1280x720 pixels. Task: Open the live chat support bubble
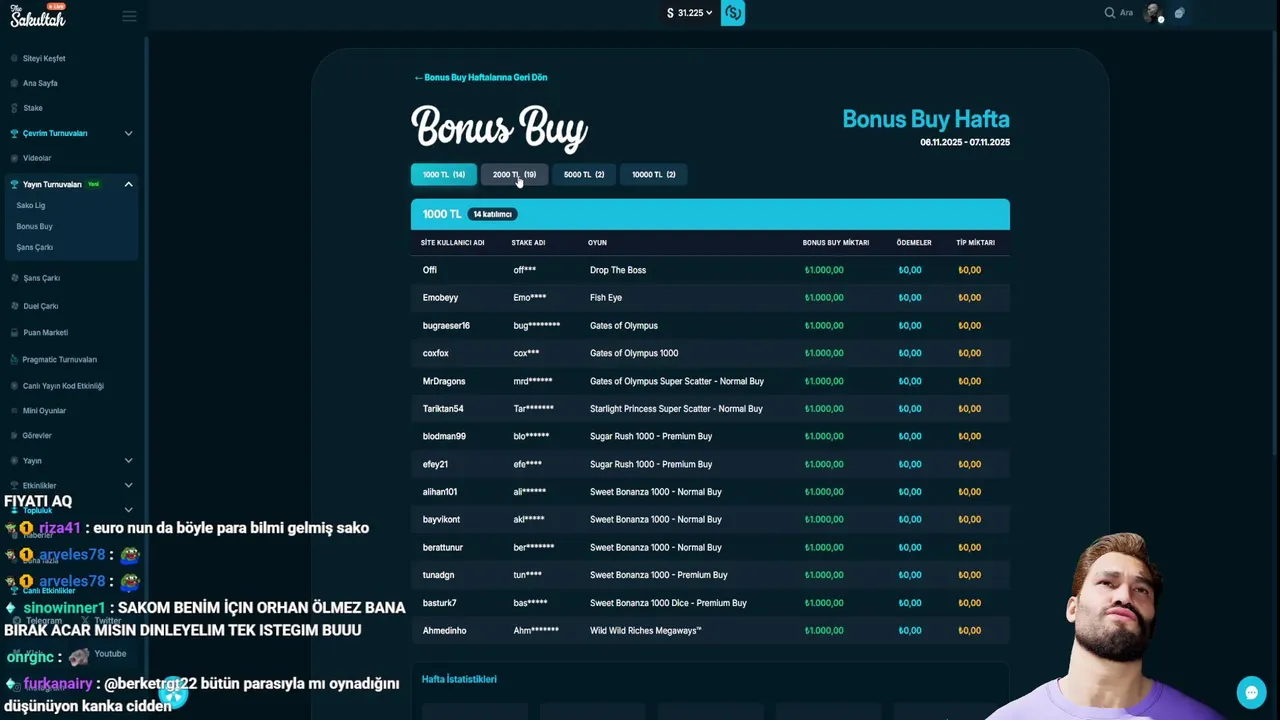click(1251, 692)
